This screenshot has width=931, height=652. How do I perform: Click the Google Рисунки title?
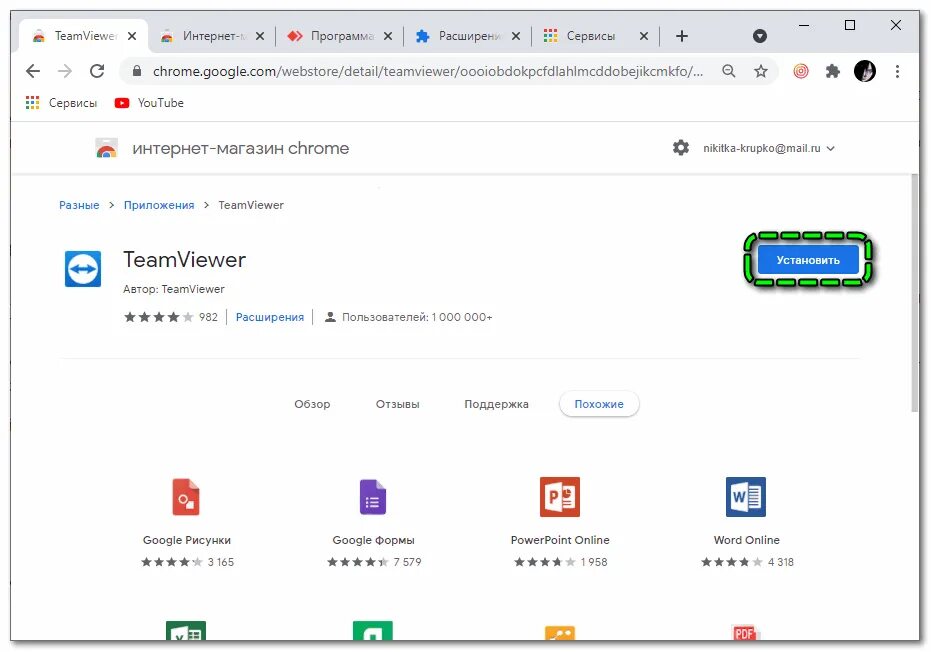coord(186,540)
